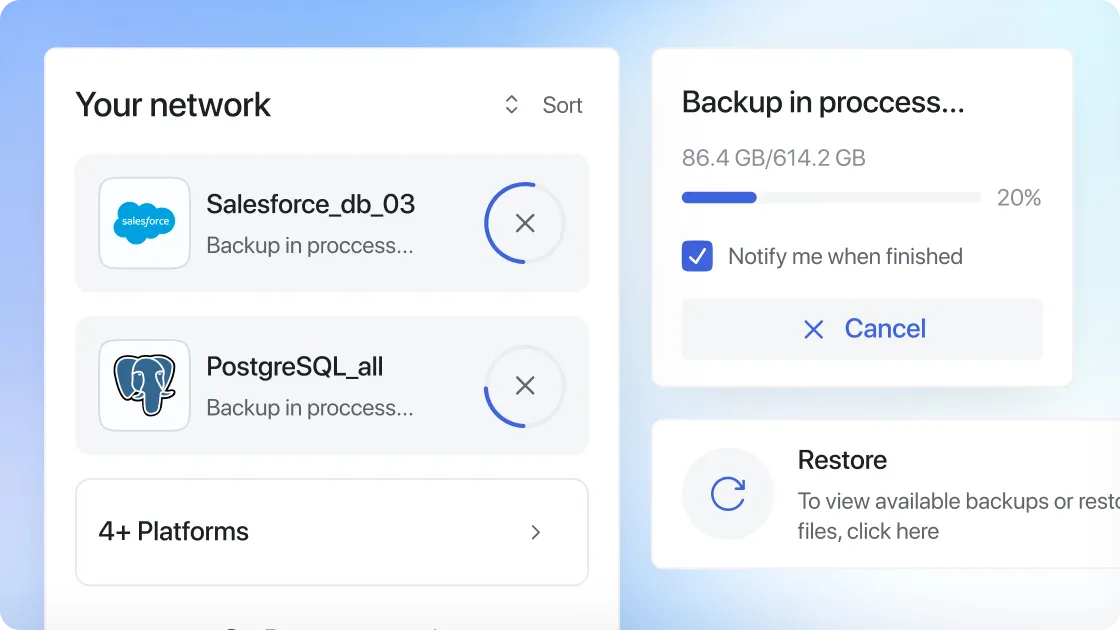The image size is (1120, 630).
Task: Click the up-down arrows icon beside Sort
Action: point(511,105)
